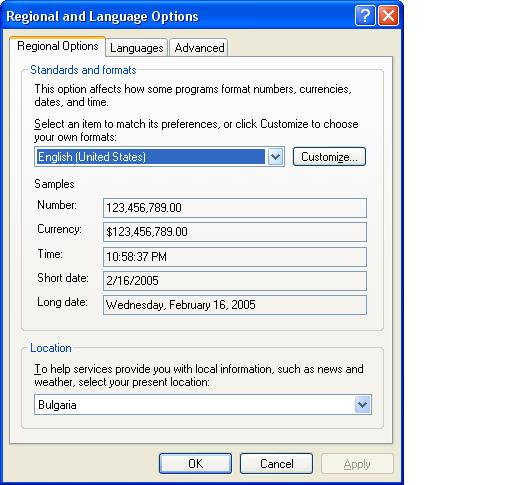Click the Long date sample field
The image size is (512, 485).
235,305
